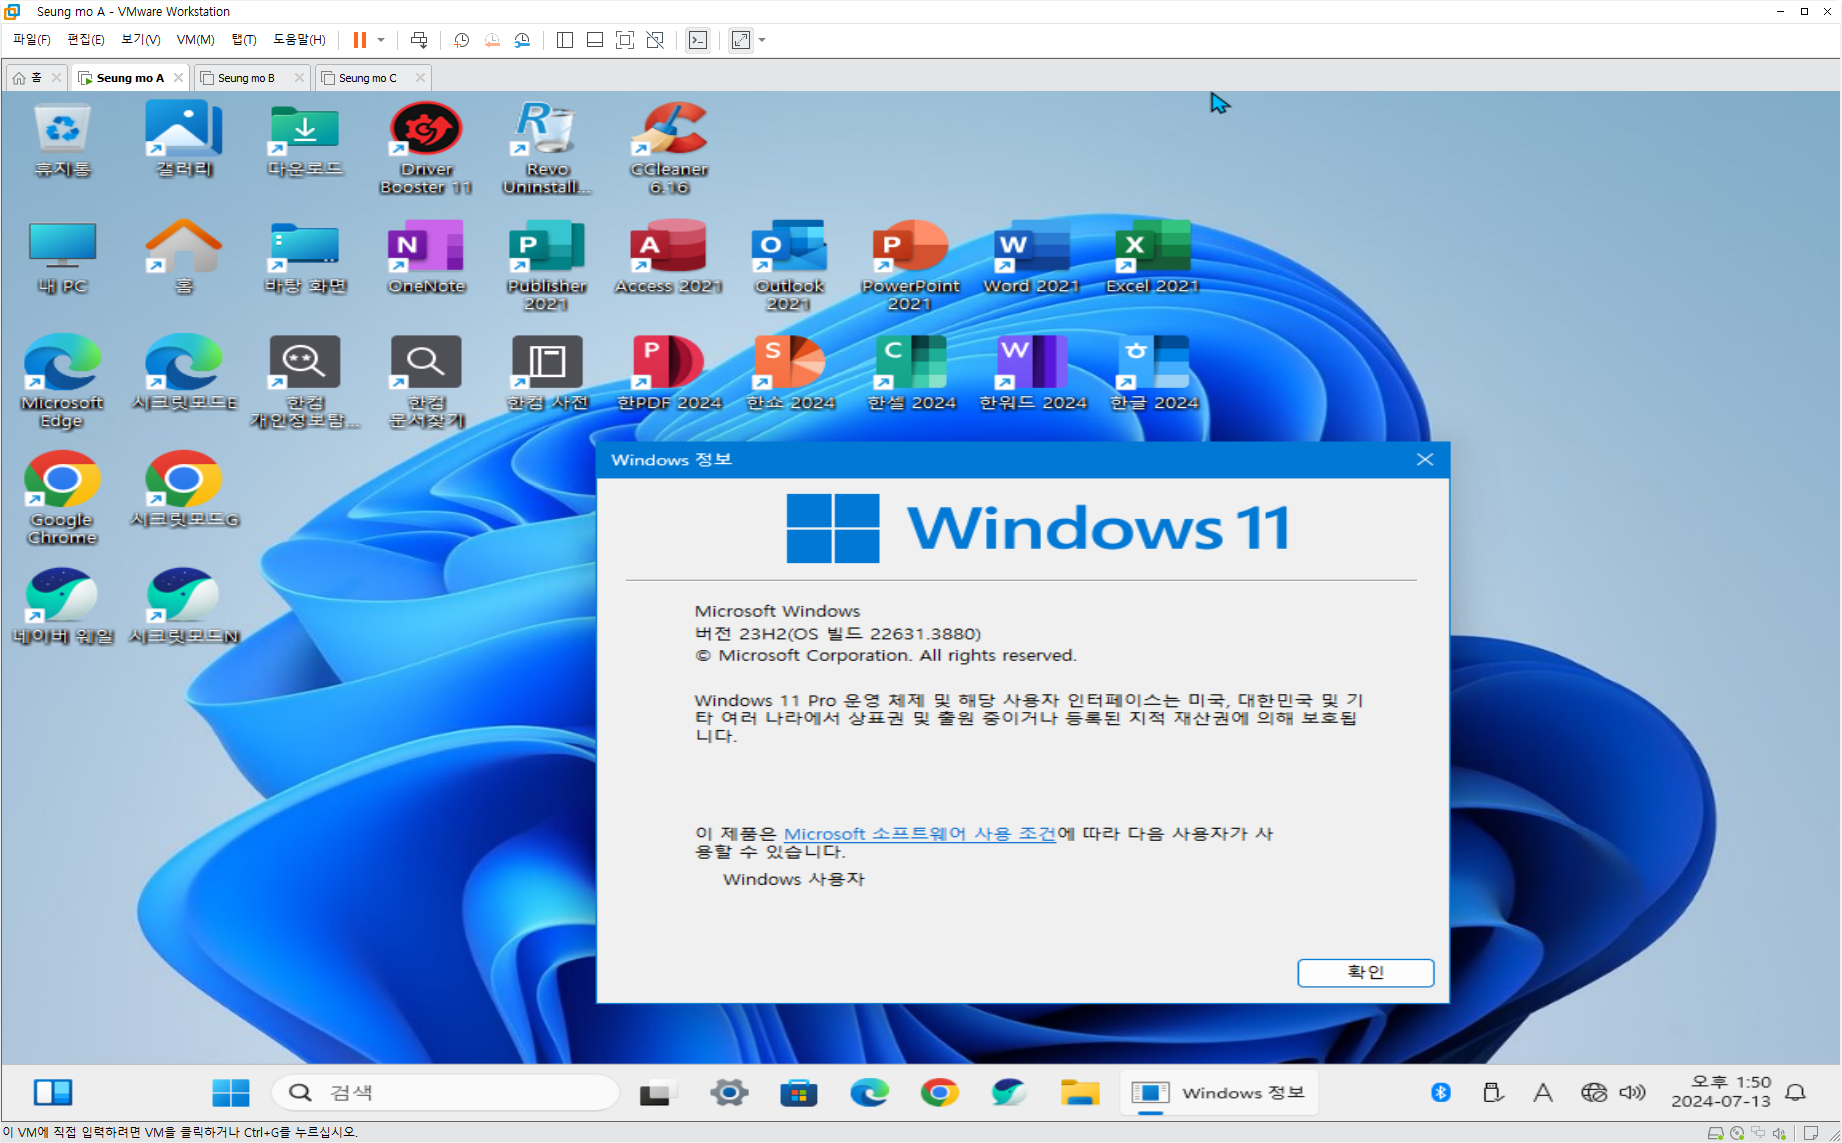Enter VMware full screen mode
The width and height of the screenshot is (1842, 1143).
click(625, 40)
